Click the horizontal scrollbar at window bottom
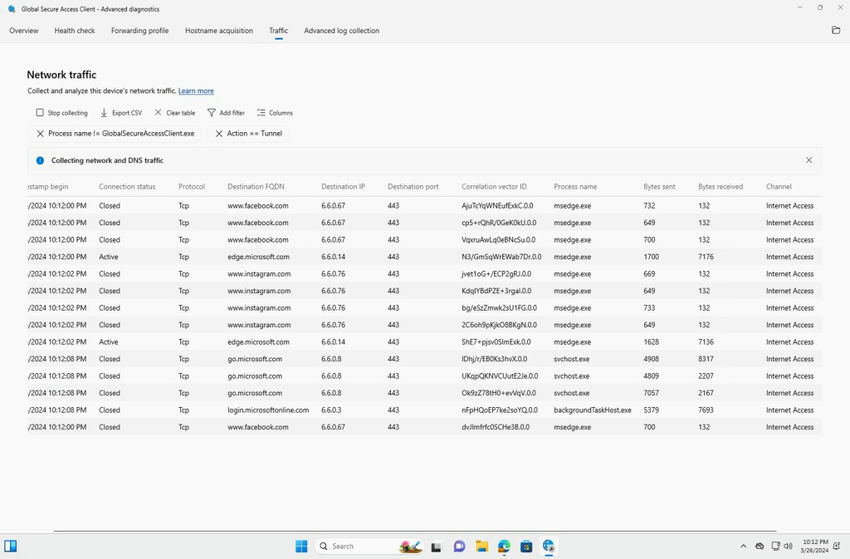This screenshot has width=850, height=559. tap(415, 531)
